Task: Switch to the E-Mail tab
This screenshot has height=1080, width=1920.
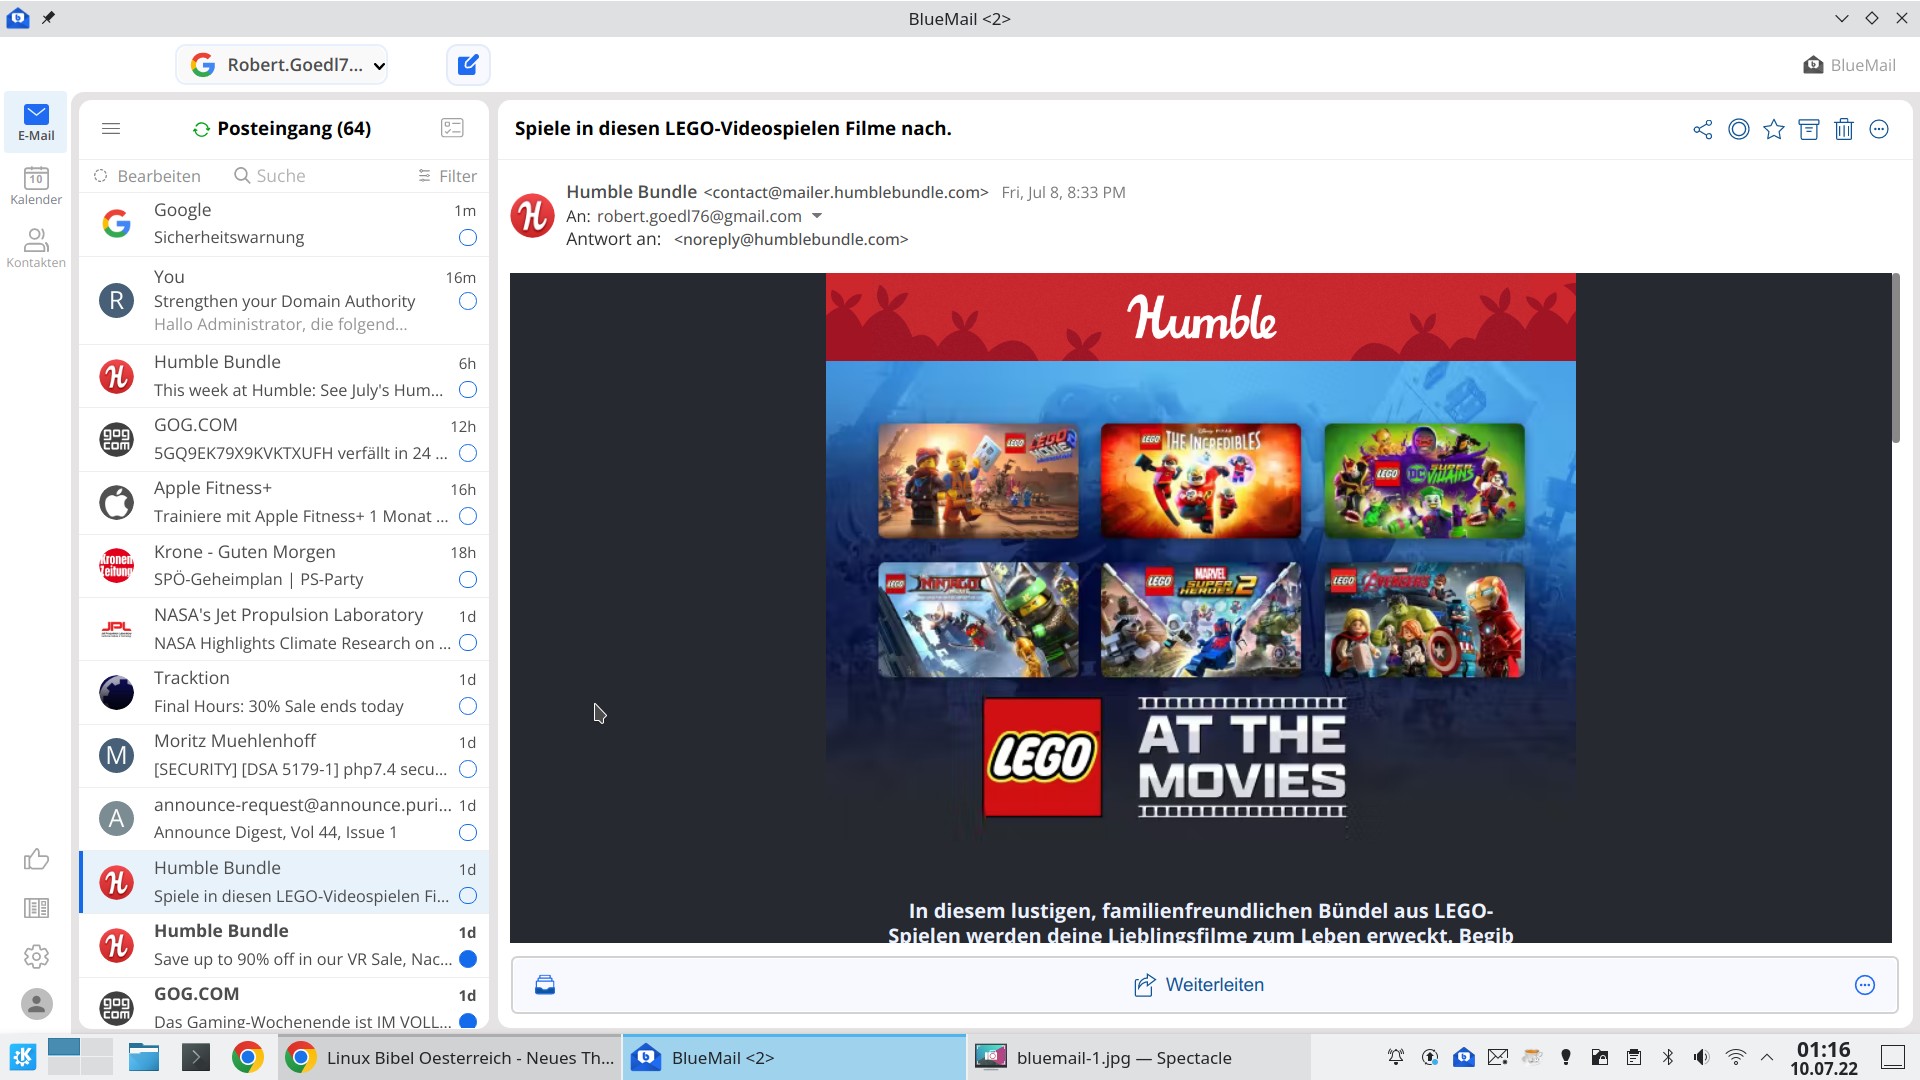Action: pyautogui.click(x=36, y=122)
